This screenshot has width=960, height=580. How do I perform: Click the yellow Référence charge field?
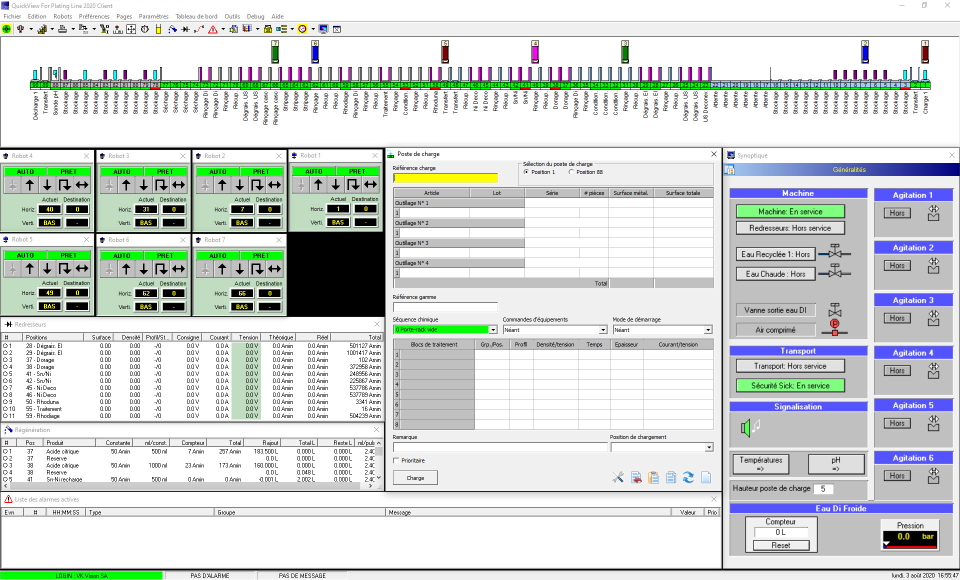[444, 179]
